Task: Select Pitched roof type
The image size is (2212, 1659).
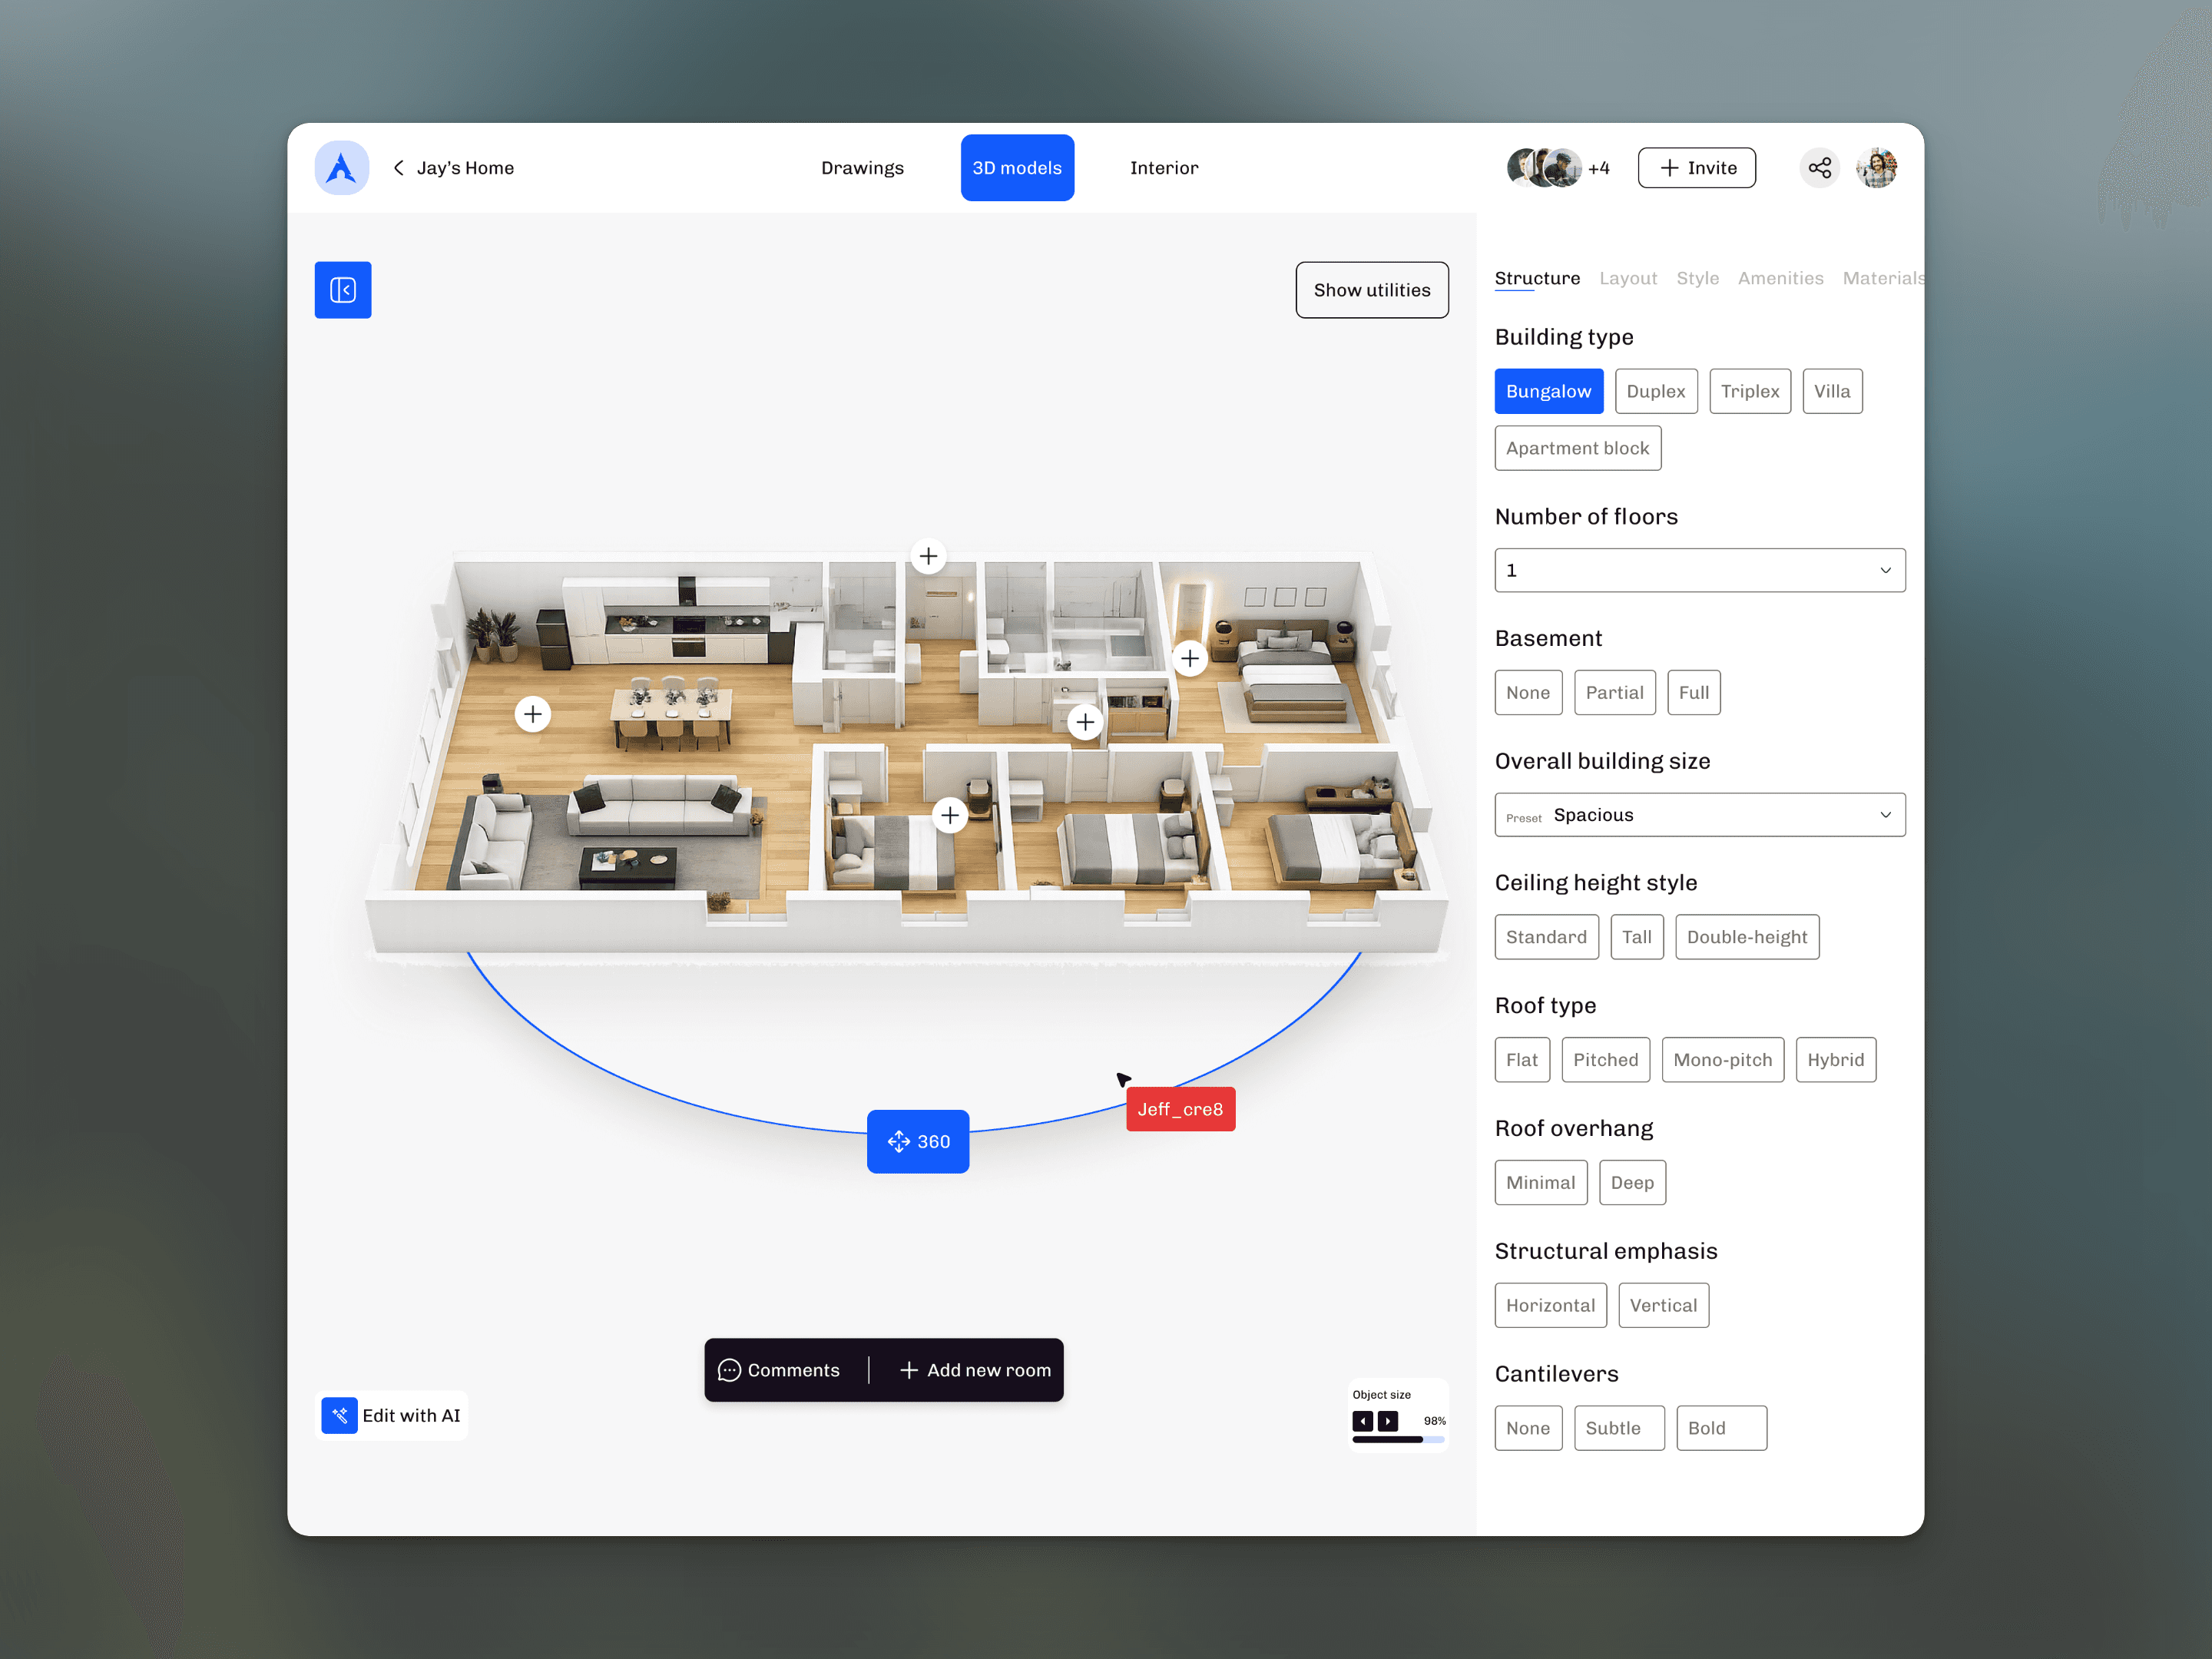Action: point(1605,1059)
